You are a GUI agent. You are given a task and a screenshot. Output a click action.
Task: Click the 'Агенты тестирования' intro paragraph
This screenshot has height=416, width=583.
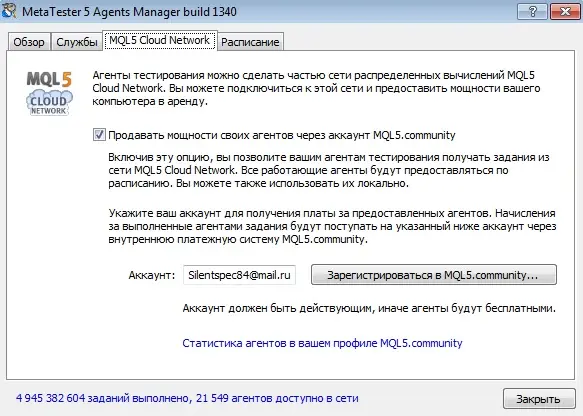pyautogui.click(x=316, y=88)
